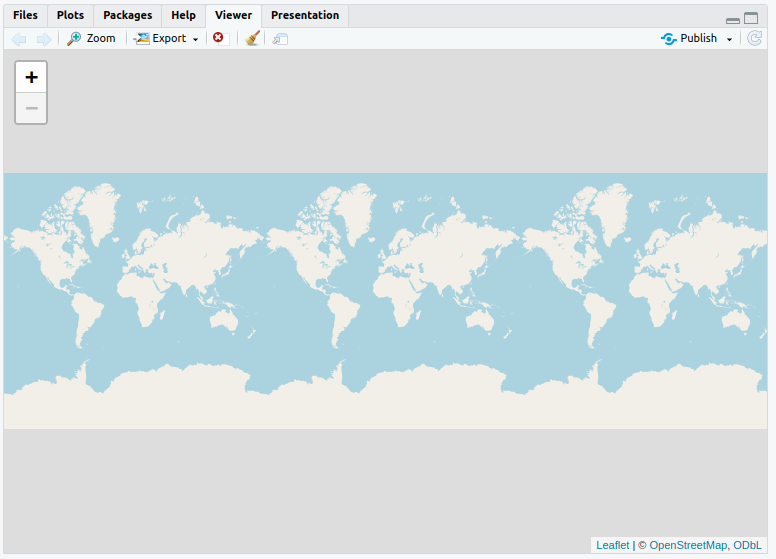
Task: Zoom out the Leaflet map
Action: click(x=31, y=108)
